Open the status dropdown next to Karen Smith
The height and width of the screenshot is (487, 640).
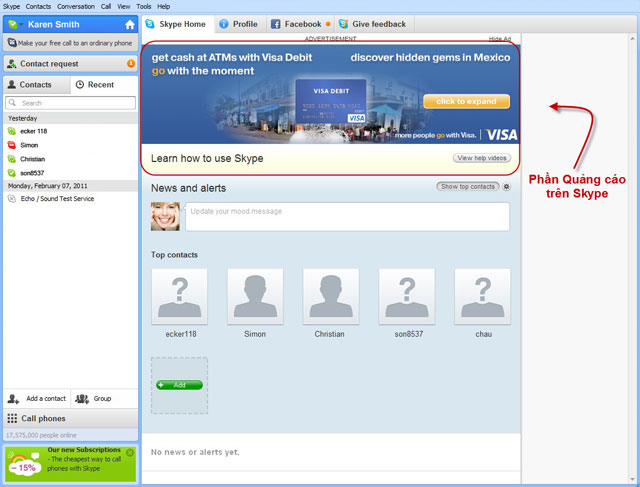21,24
